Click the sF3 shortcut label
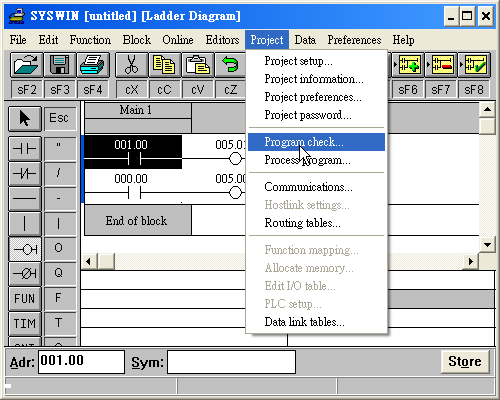Image resolution: width=500 pixels, height=400 pixels. 60,90
